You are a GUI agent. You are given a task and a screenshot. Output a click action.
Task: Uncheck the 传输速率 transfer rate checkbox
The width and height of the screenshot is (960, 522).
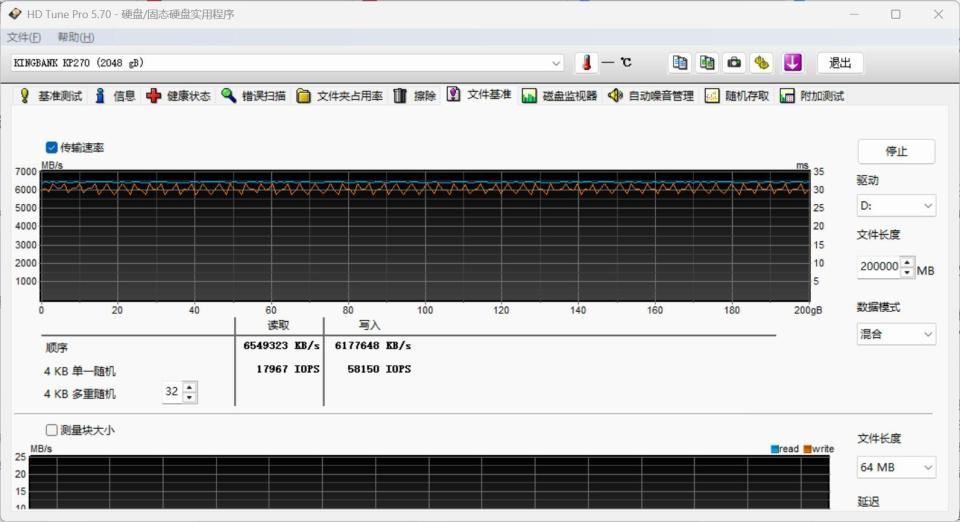(52, 147)
